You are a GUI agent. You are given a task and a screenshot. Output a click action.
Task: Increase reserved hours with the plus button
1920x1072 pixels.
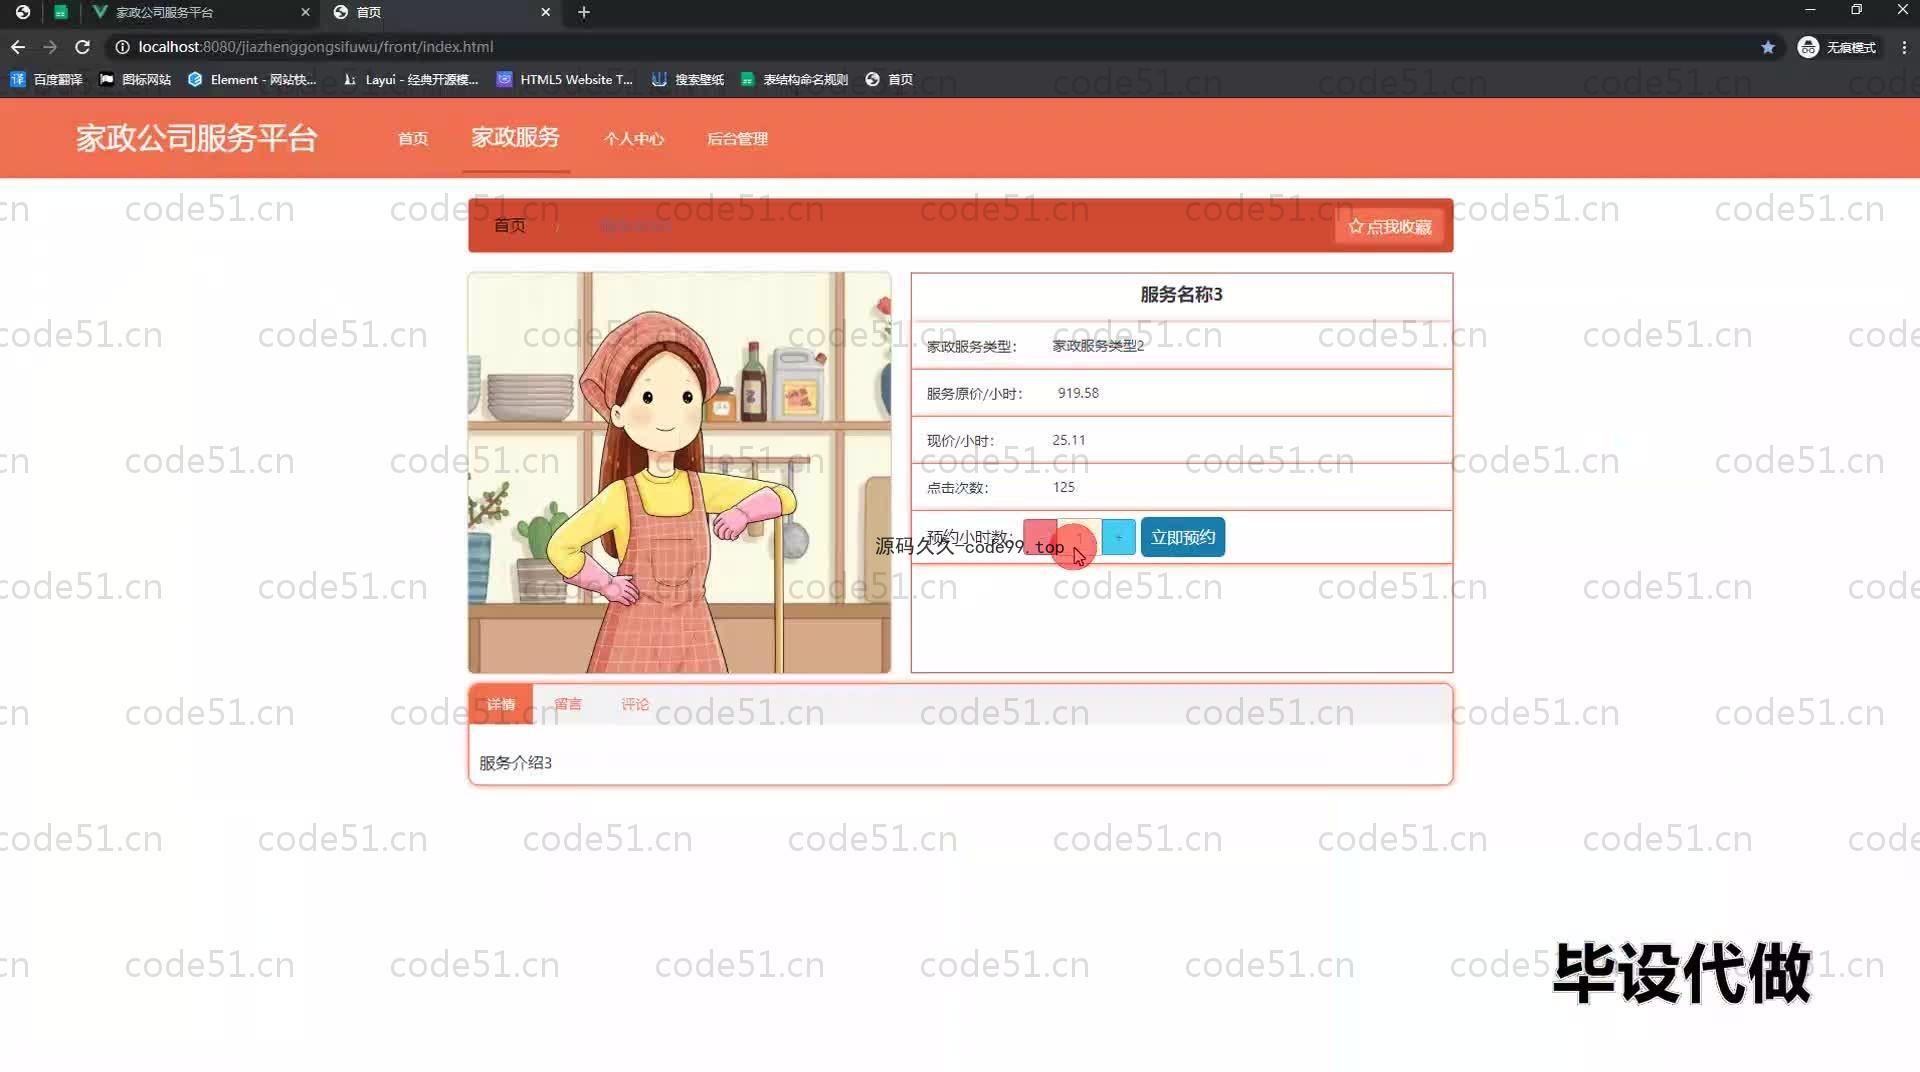1118,537
